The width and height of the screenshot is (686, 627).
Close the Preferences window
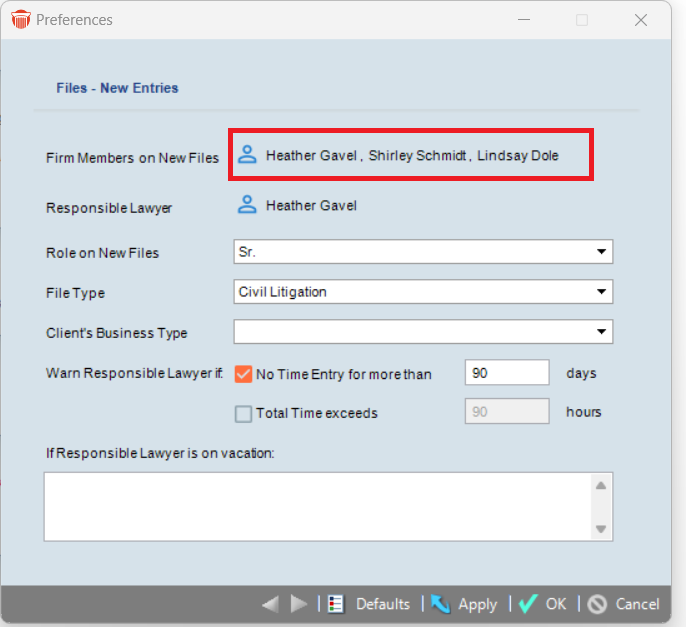click(641, 20)
